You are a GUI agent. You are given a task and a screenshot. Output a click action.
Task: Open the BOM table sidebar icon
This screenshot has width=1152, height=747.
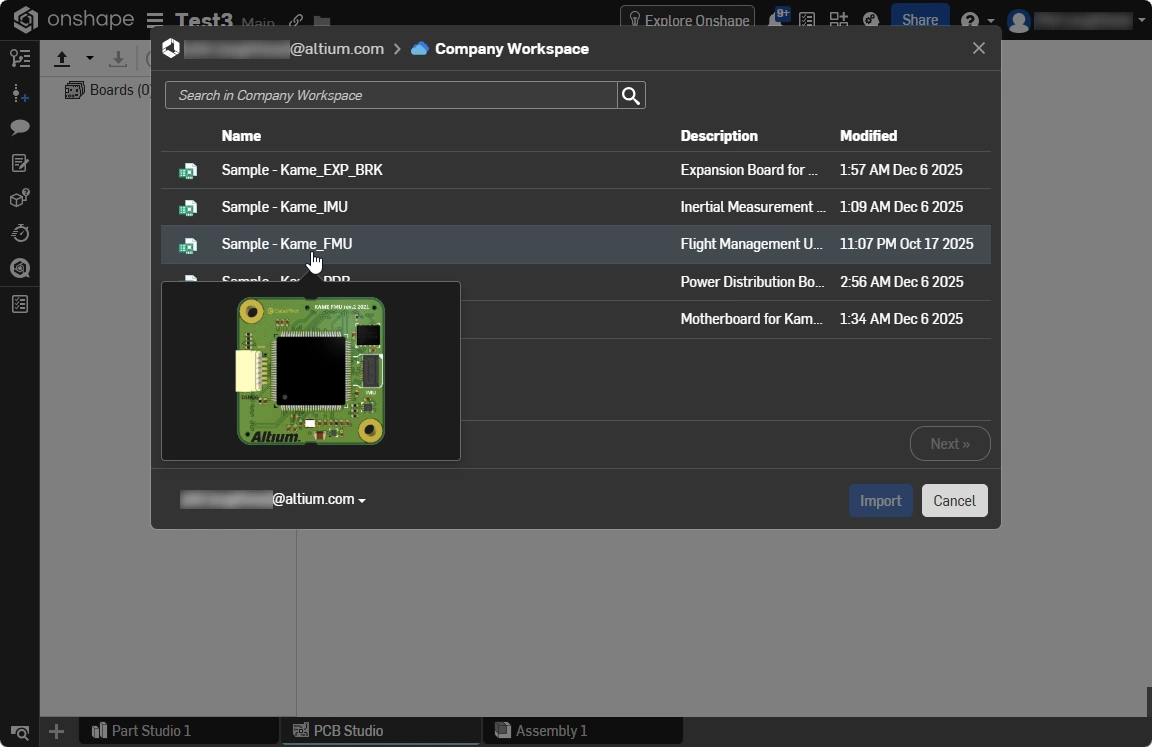click(x=20, y=303)
